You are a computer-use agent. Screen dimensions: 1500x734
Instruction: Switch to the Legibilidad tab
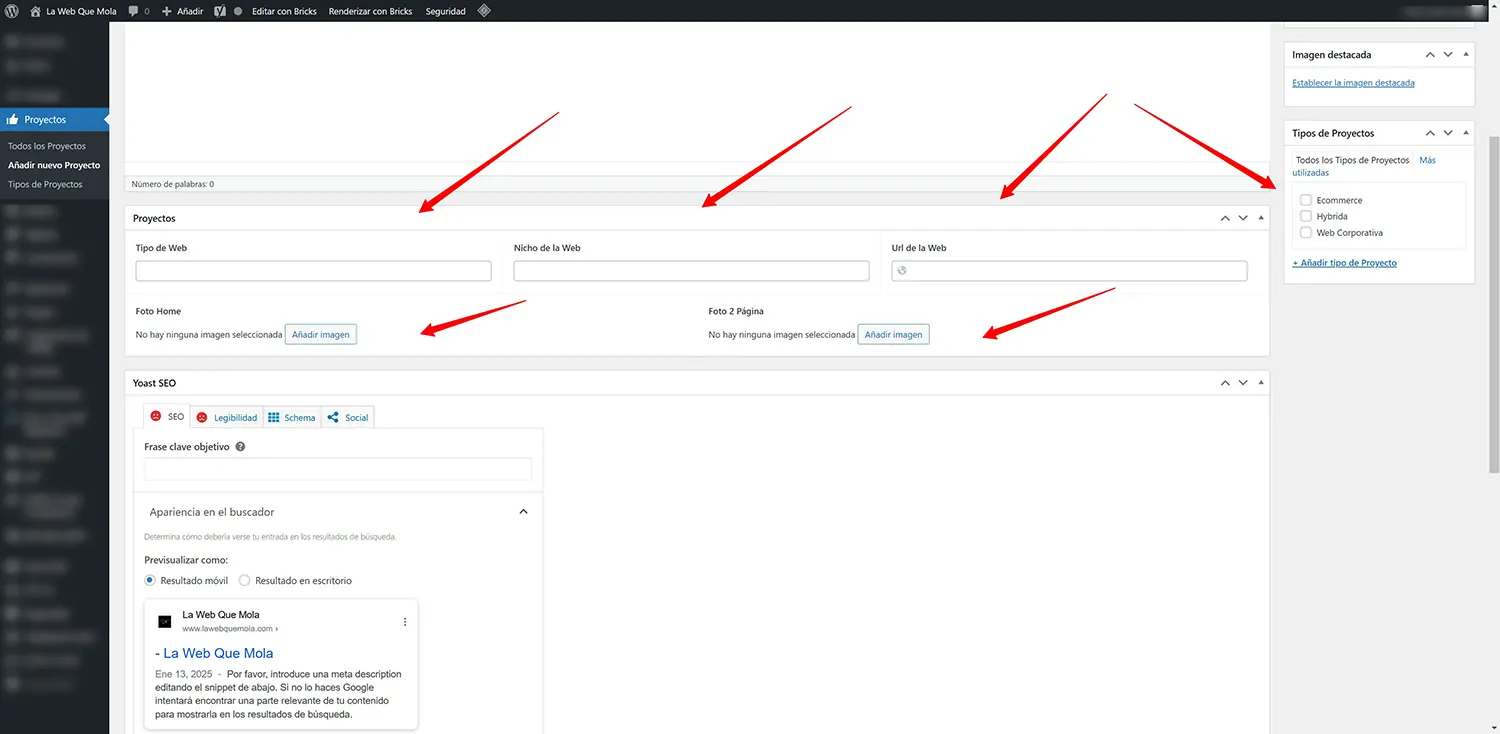[x=227, y=417]
